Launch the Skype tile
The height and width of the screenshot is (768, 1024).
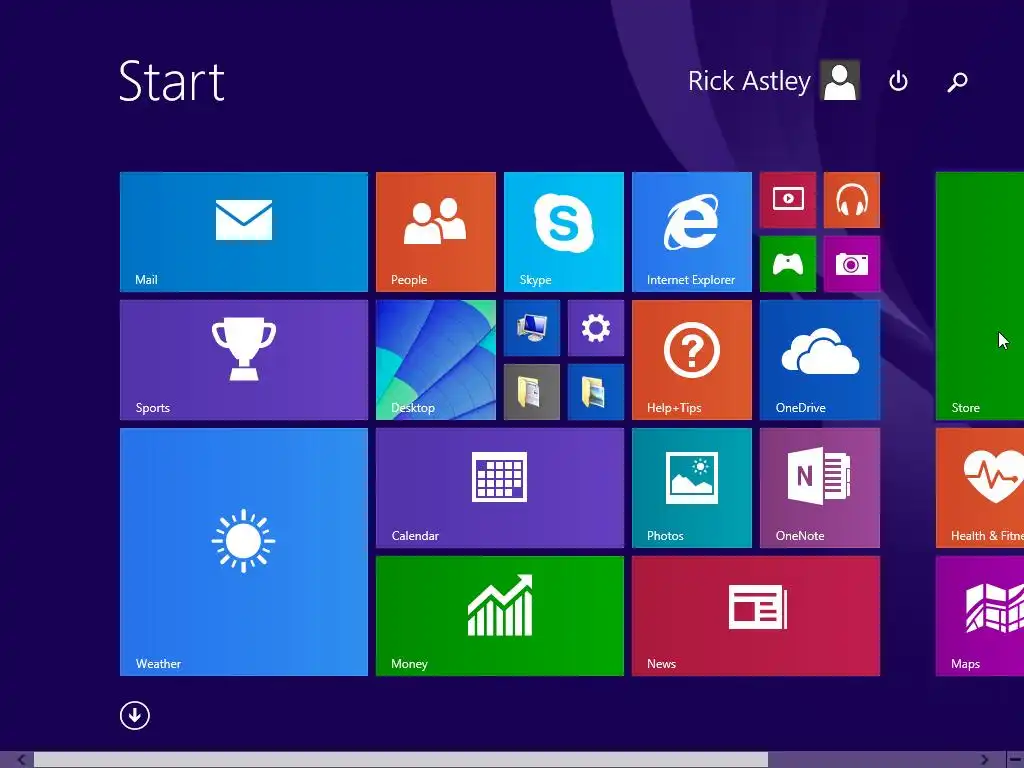pyautogui.click(x=564, y=232)
